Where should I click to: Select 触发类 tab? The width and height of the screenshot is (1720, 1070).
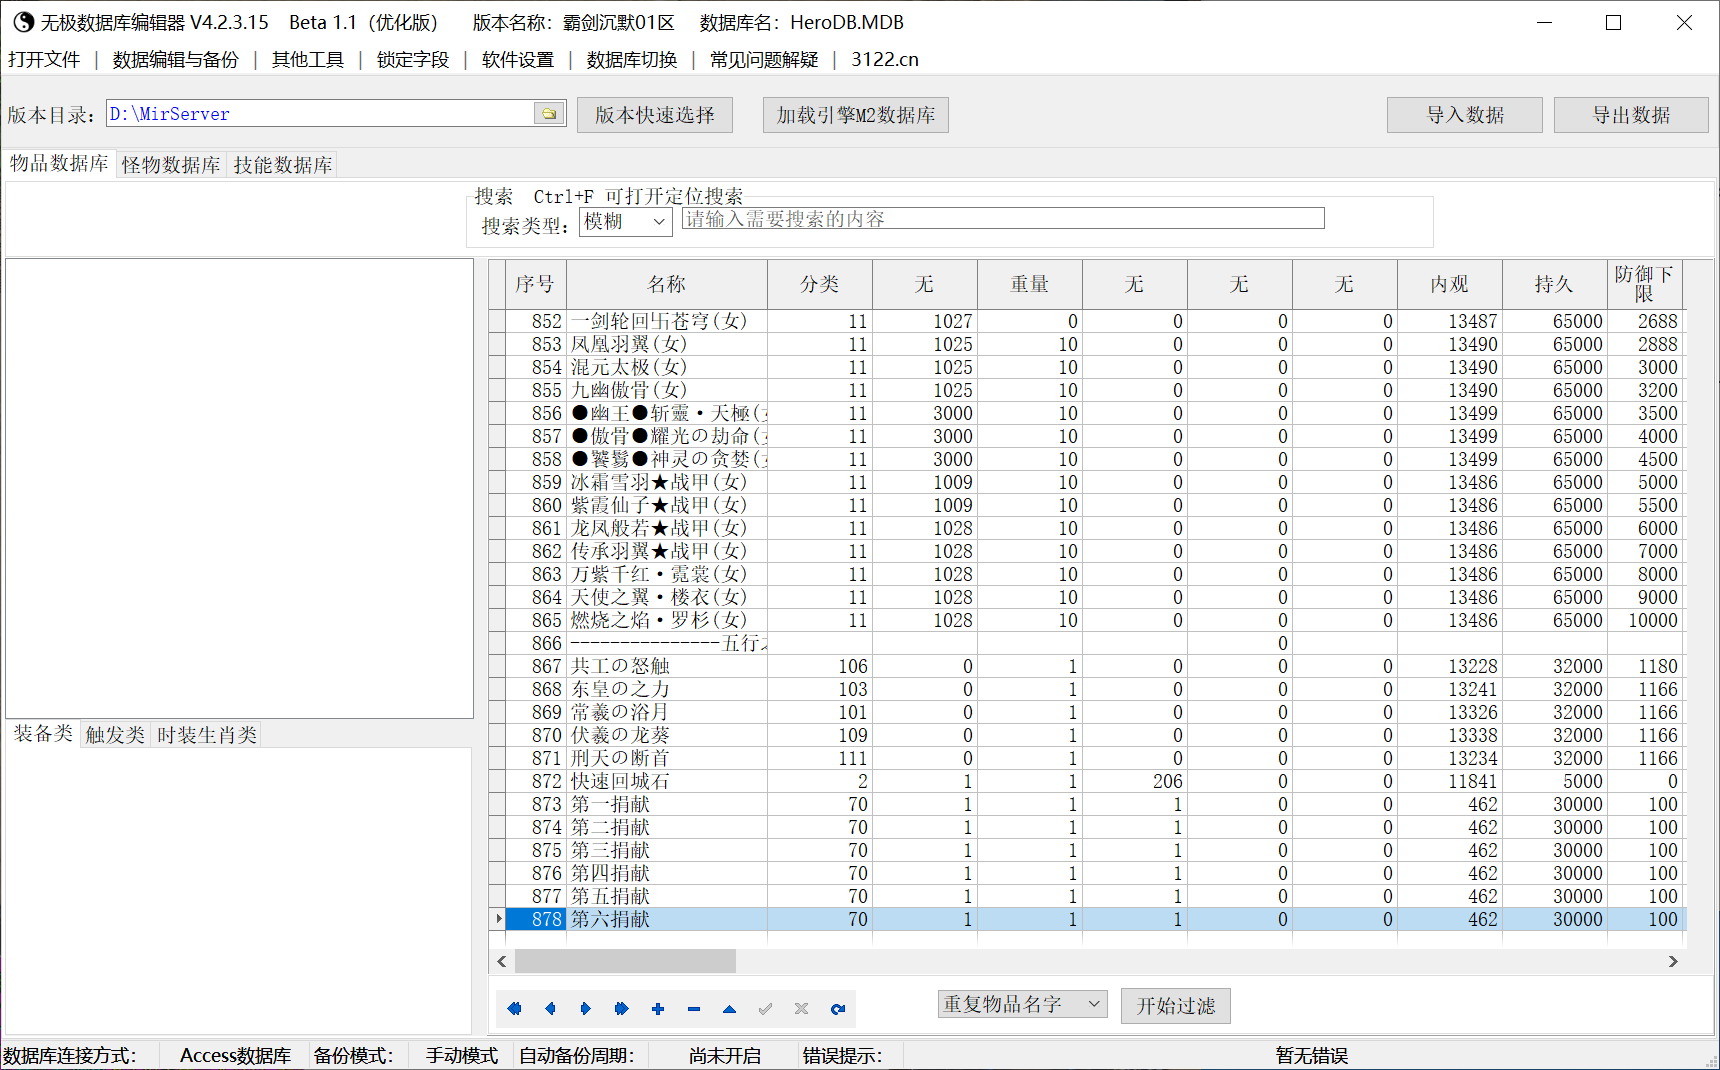(x=115, y=735)
